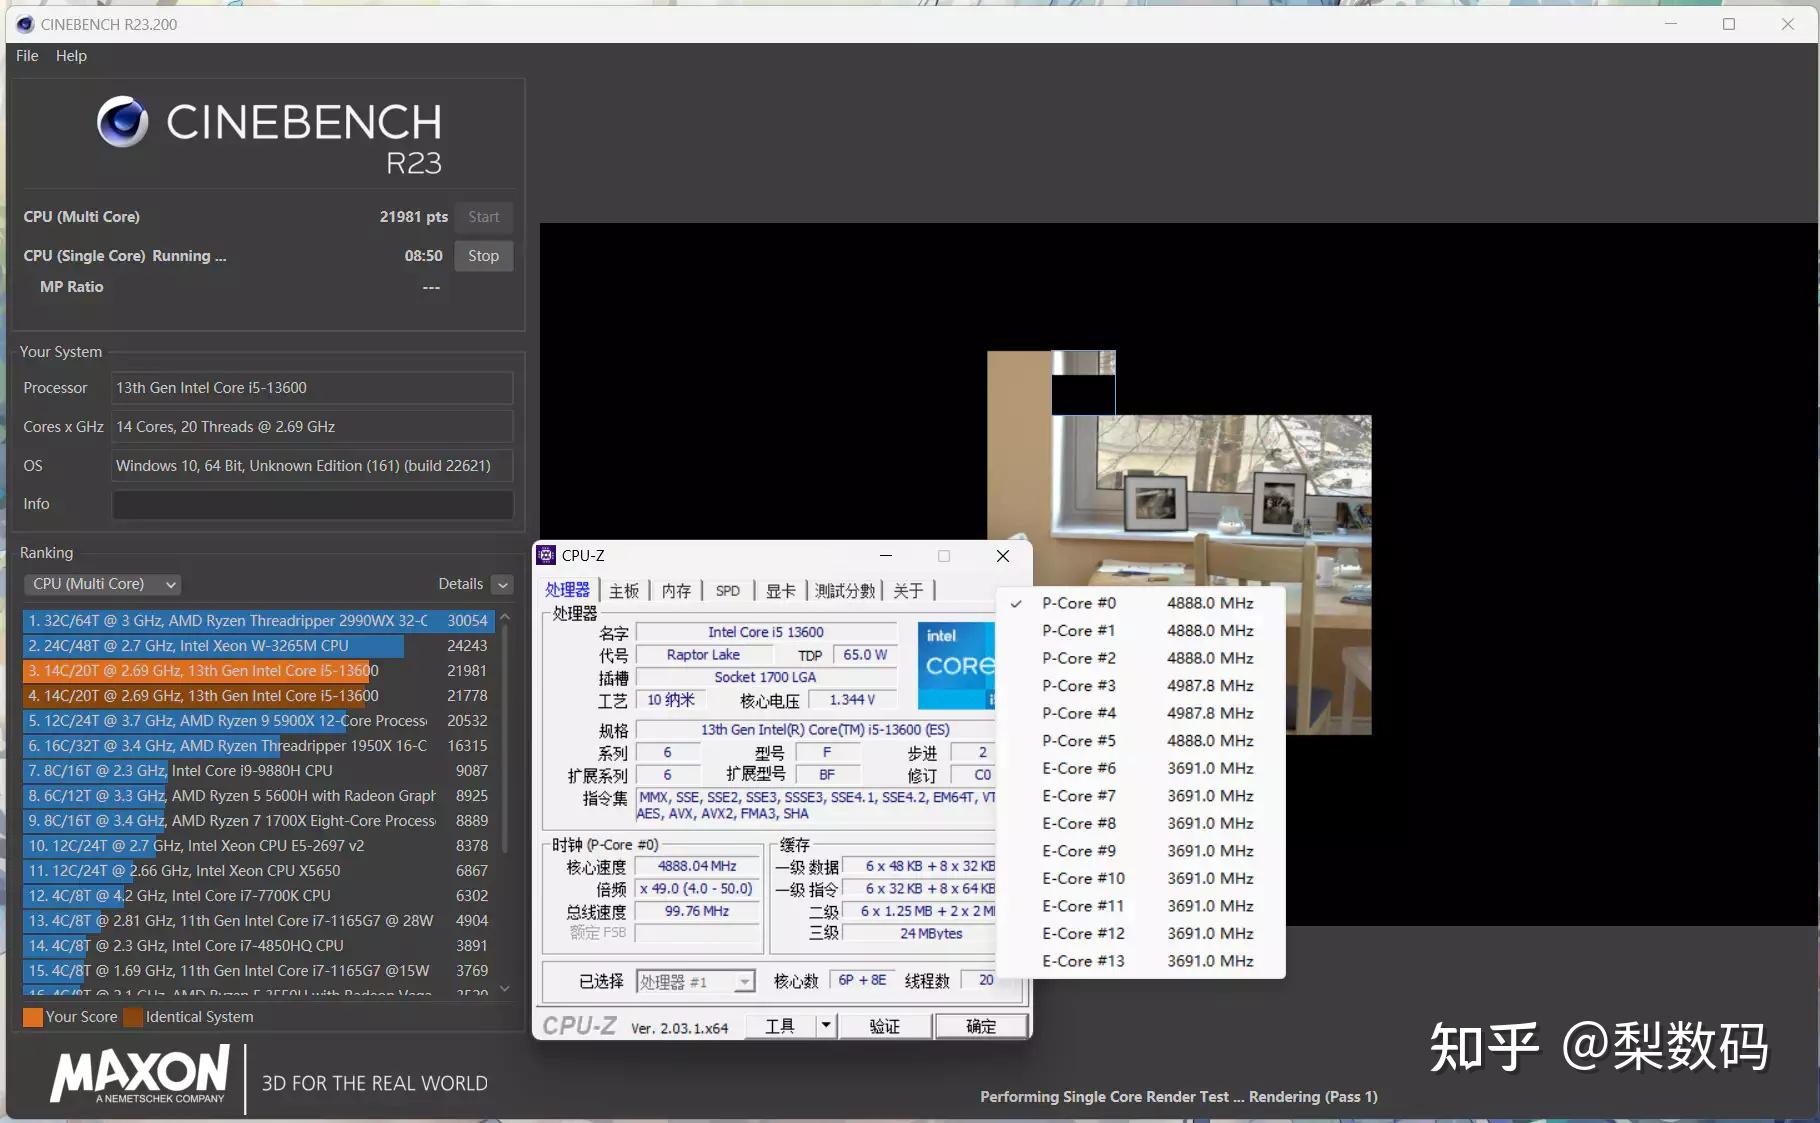Viewport: 1820px width, 1123px height.
Task: Switch to the 显卡 graphics tab
Action: pyautogui.click(x=779, y=590)
